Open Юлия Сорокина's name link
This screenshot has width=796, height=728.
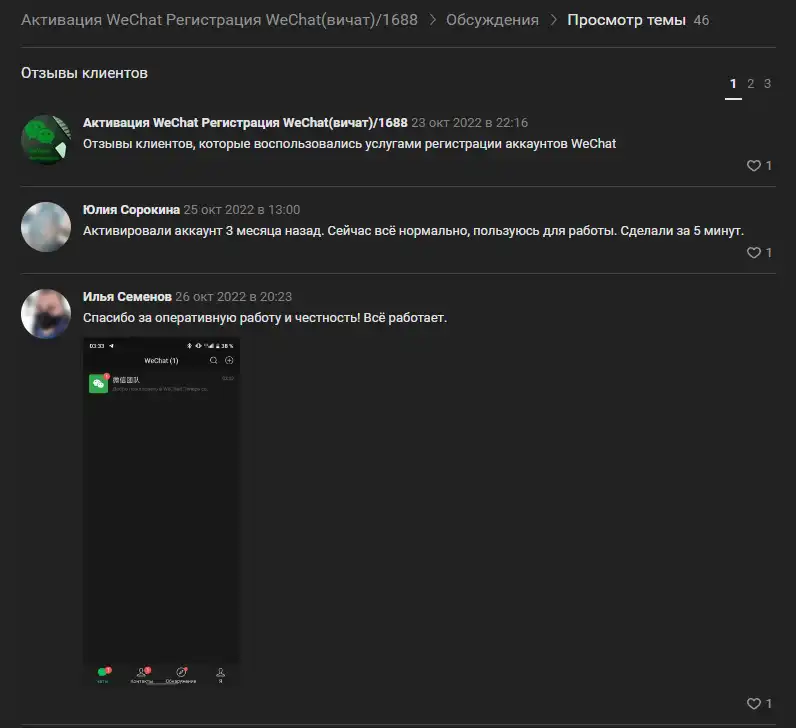pos(131,210)
